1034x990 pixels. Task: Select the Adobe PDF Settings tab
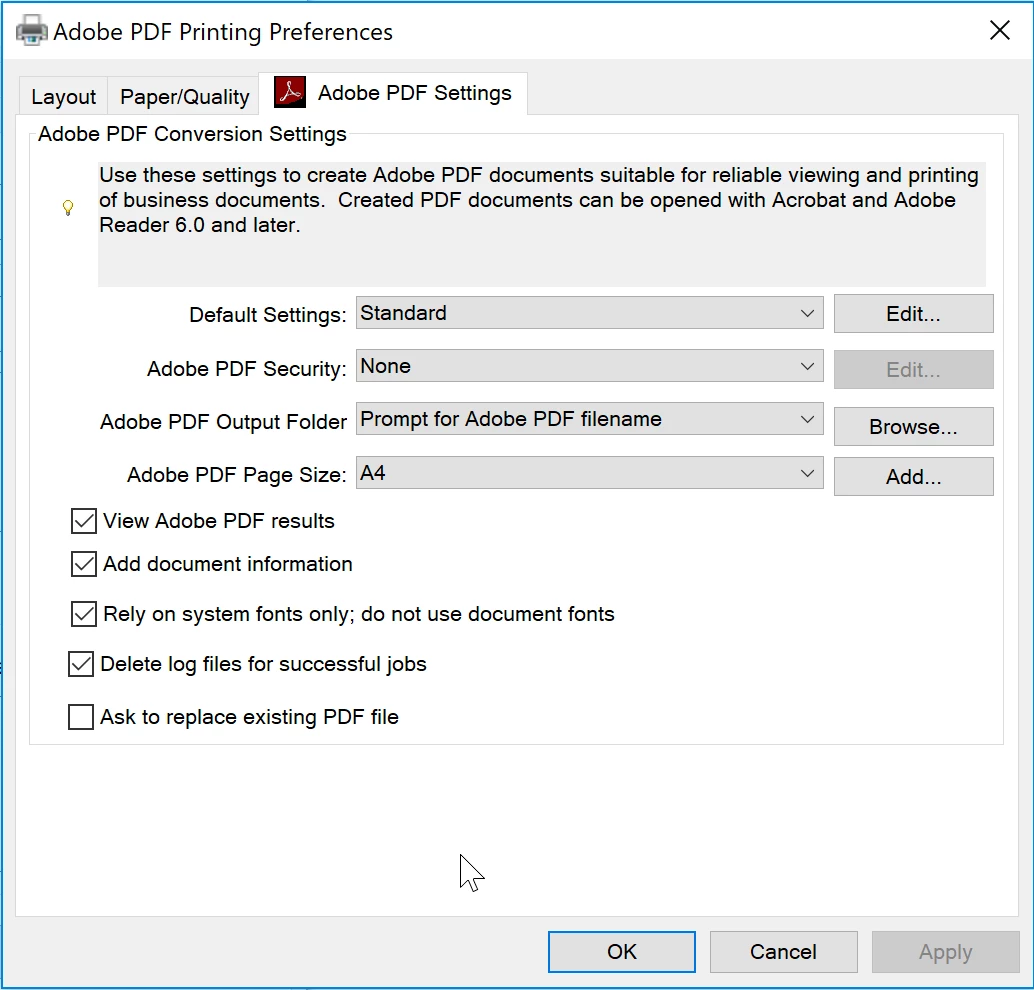pyautogui.click(x=394, y=93)
